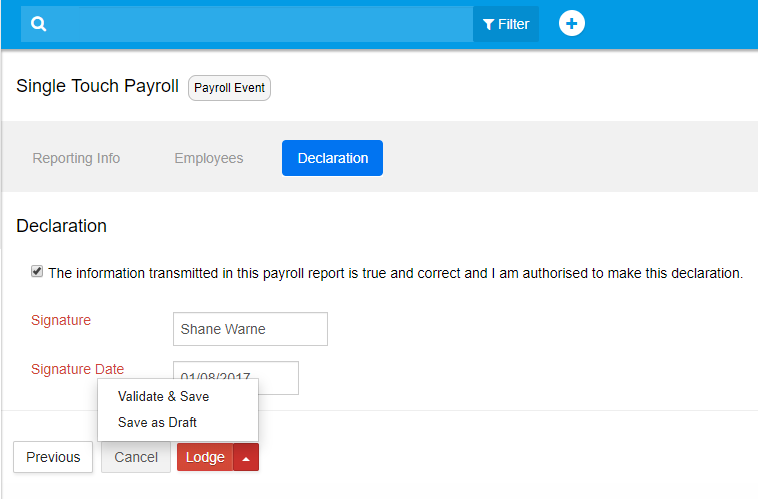Image resolution: width=758 pixels, height=499 pixels.
Task: Click the declaration statement text
Action: 395,273
